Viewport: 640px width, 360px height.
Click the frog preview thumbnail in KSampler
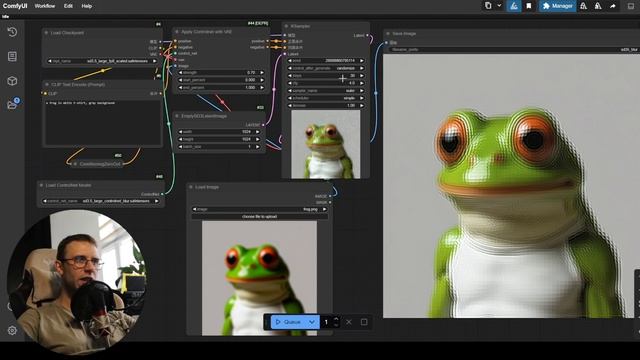326,144
